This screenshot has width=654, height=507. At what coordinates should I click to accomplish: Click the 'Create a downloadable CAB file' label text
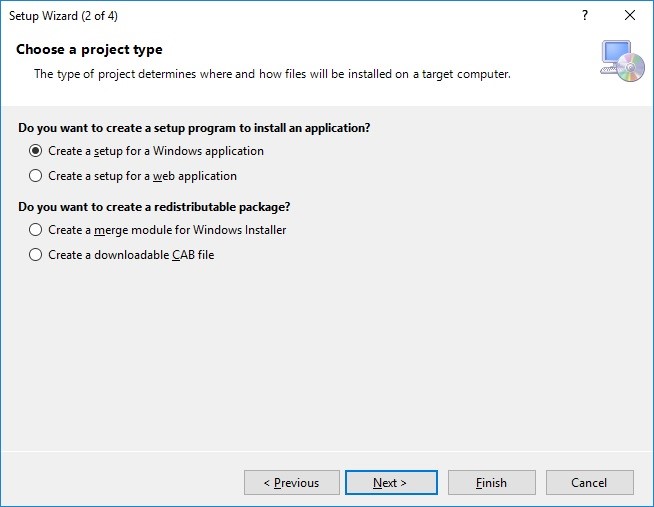tap(131, 255)
